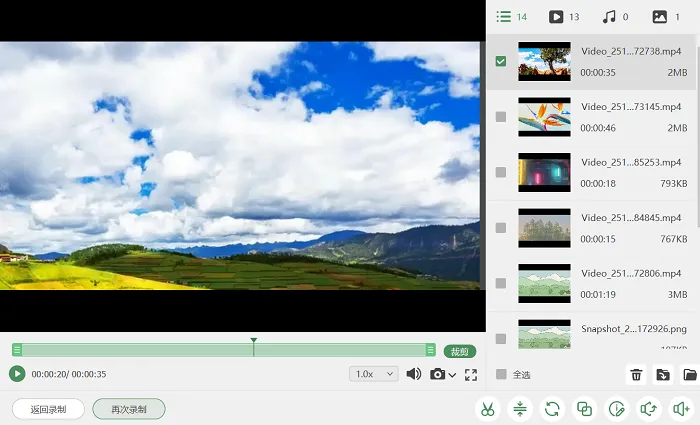
Task: Check the Video_251...73145.mp4 checkbox
Action: tap(501, 117)
